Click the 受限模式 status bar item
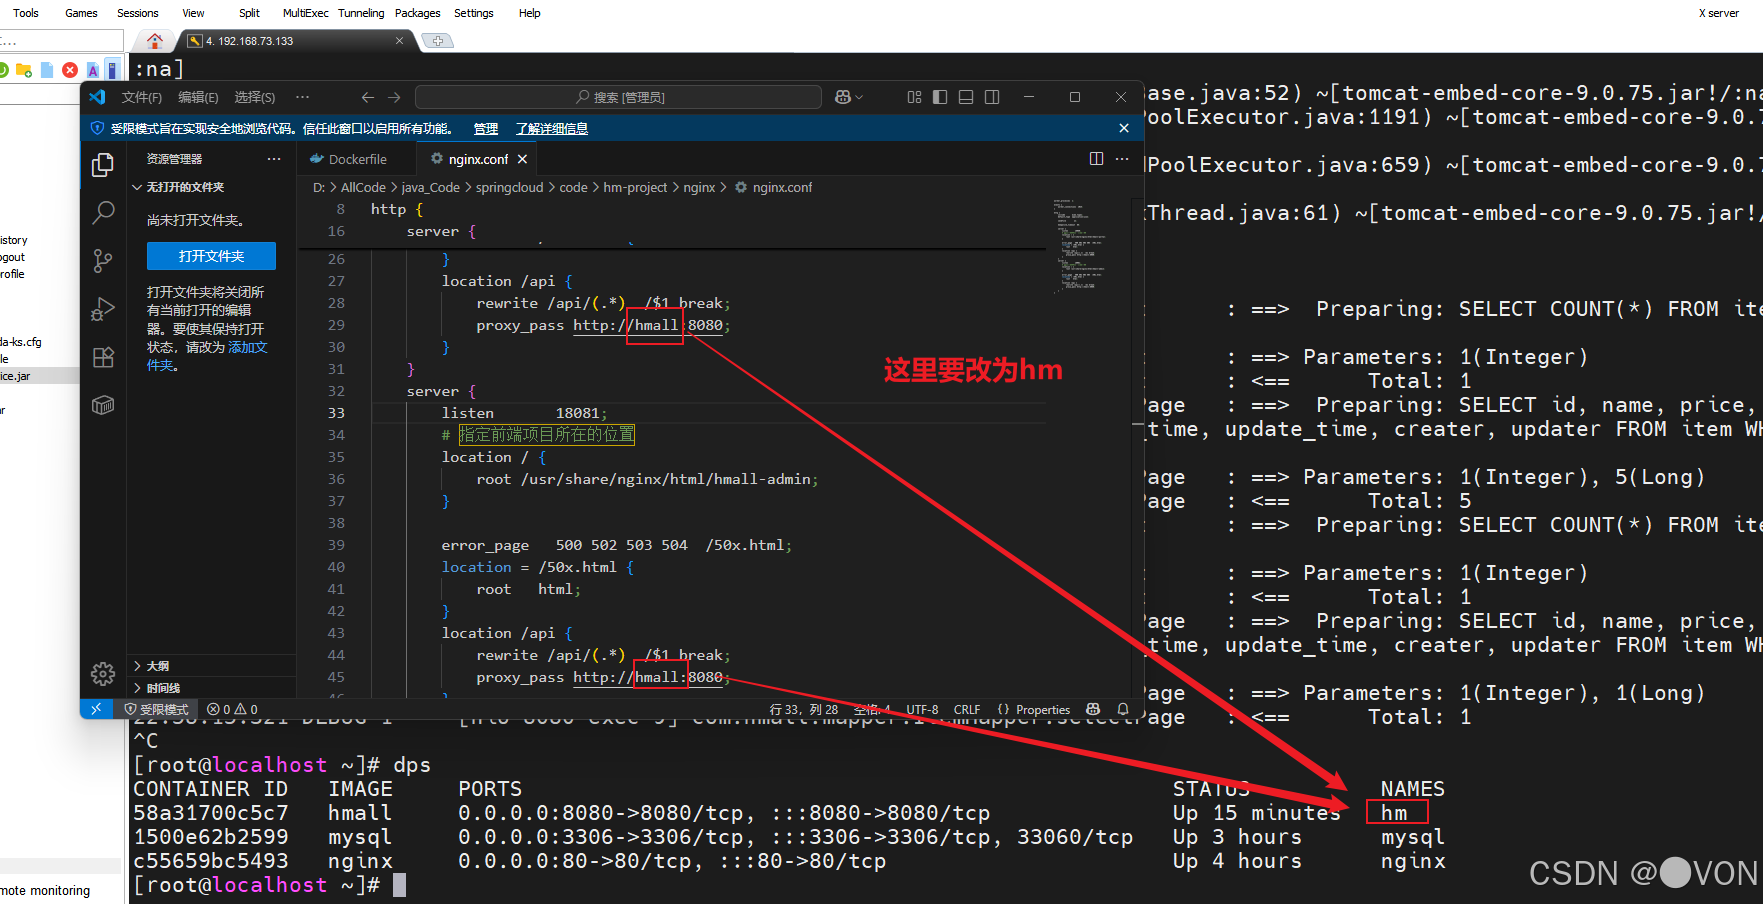Image resolution: width=1763 pixels, height=904 pixels. (x=157, y=709)
